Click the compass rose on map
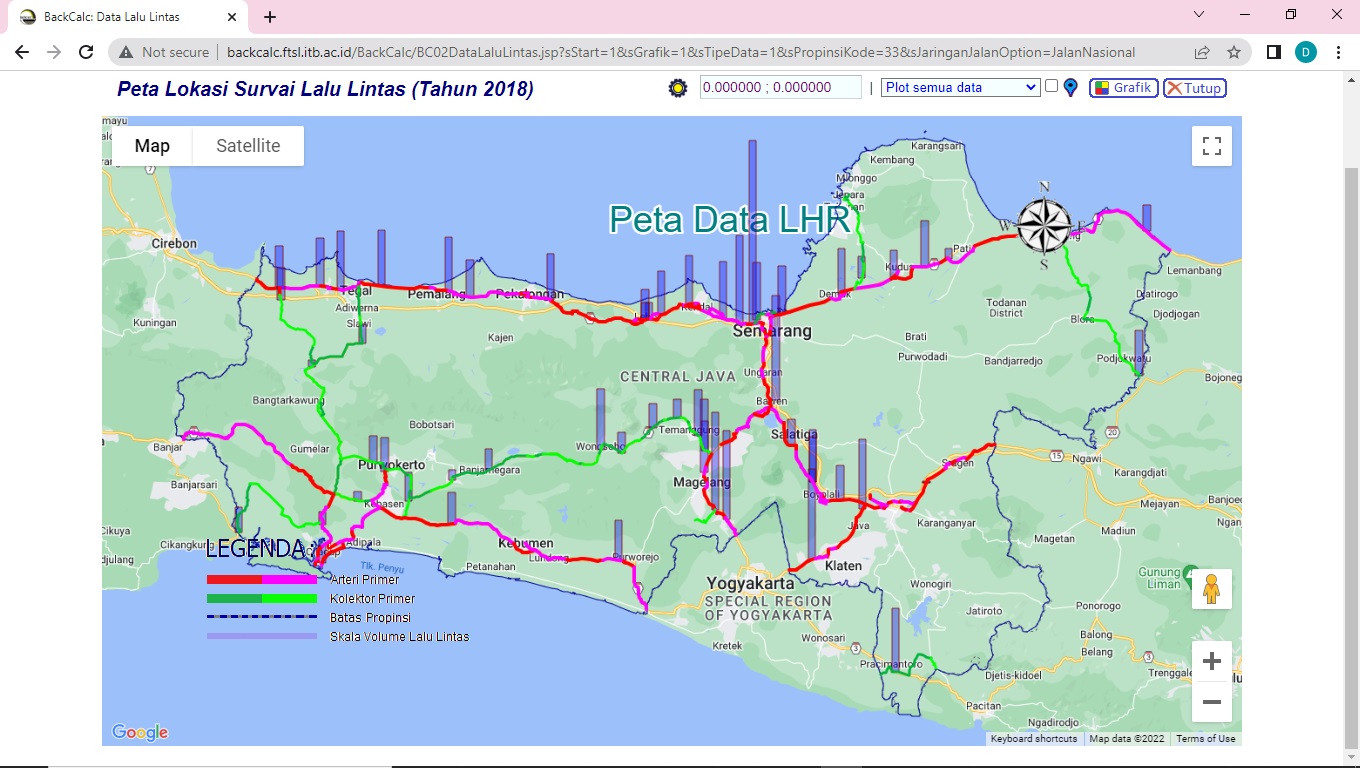Image resolution: width=1360 pixels, height=768 pixels. 1044,225
